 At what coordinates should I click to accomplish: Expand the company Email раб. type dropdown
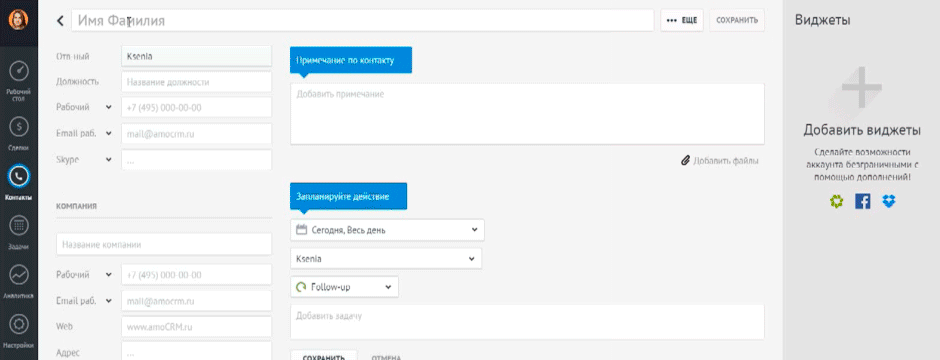pos(109,301)
